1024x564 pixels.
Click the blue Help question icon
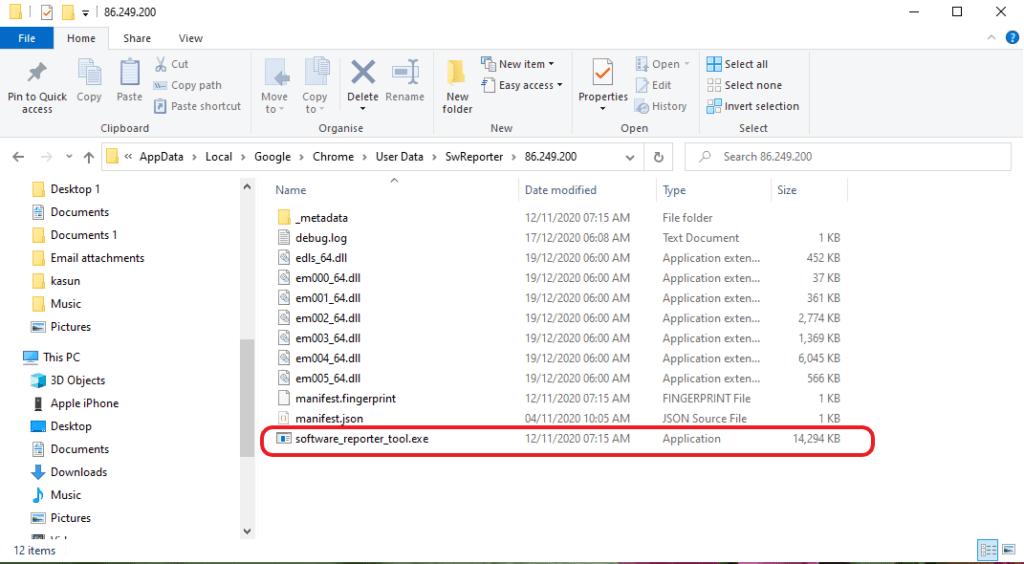click(1012, 38)
